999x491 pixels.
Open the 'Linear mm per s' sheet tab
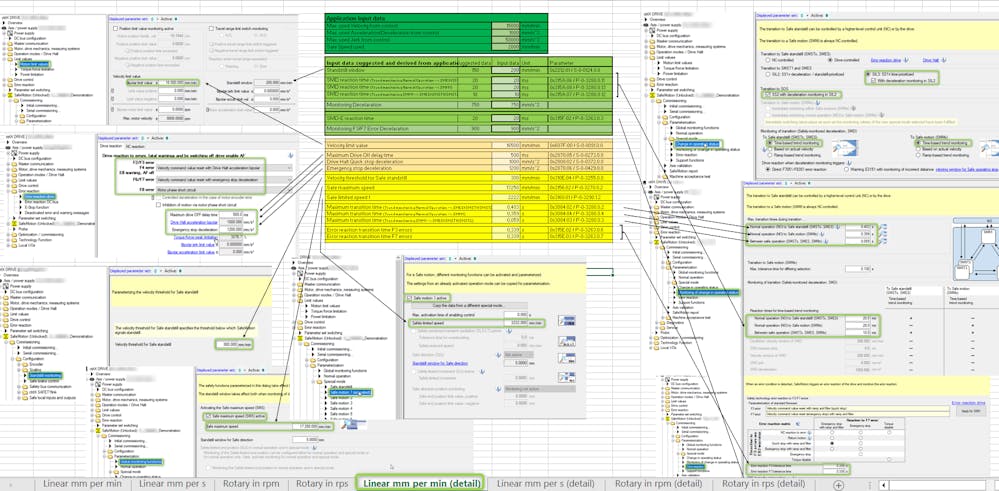(x=172, y=483)
